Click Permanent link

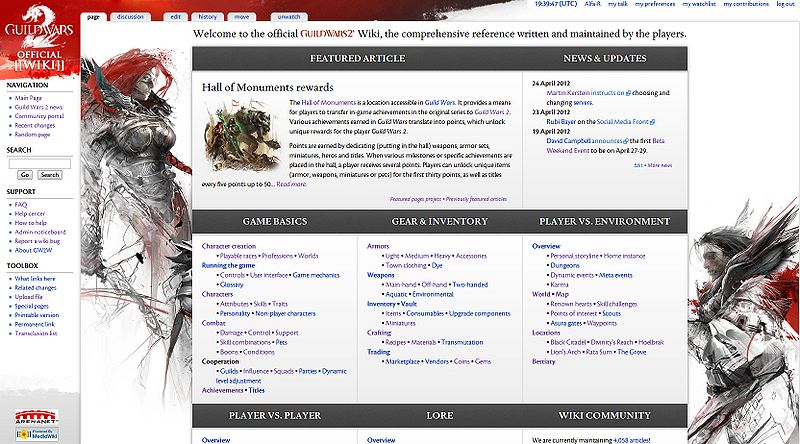[x=35, y=325]
